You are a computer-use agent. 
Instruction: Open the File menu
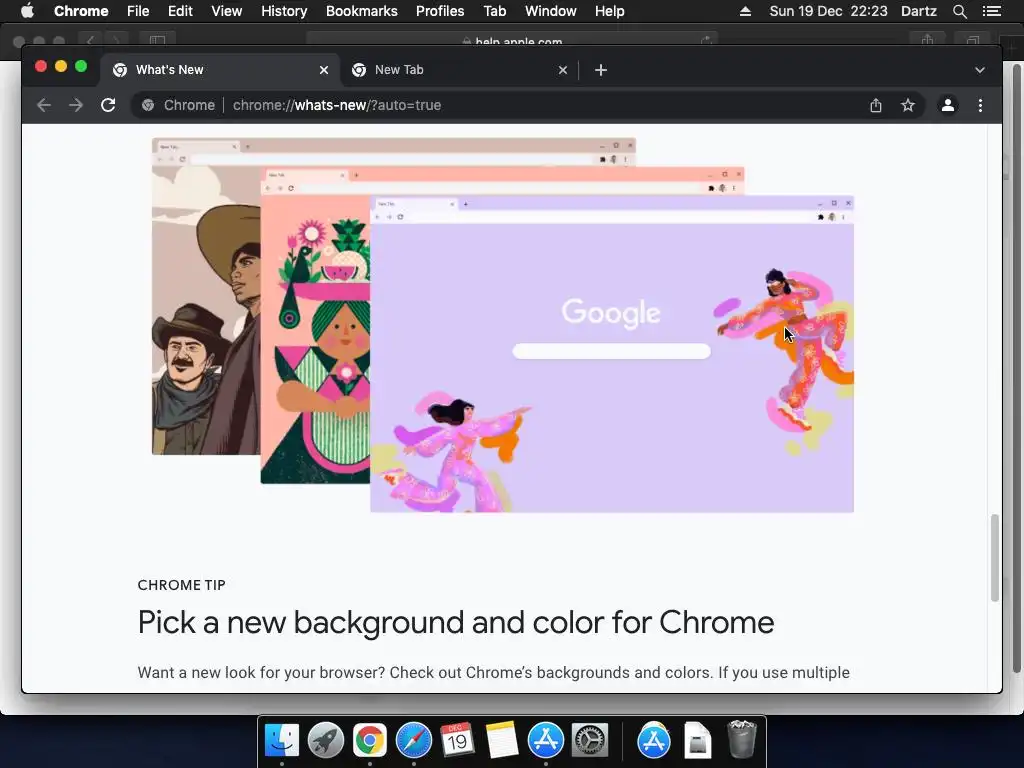click(138, 11)
